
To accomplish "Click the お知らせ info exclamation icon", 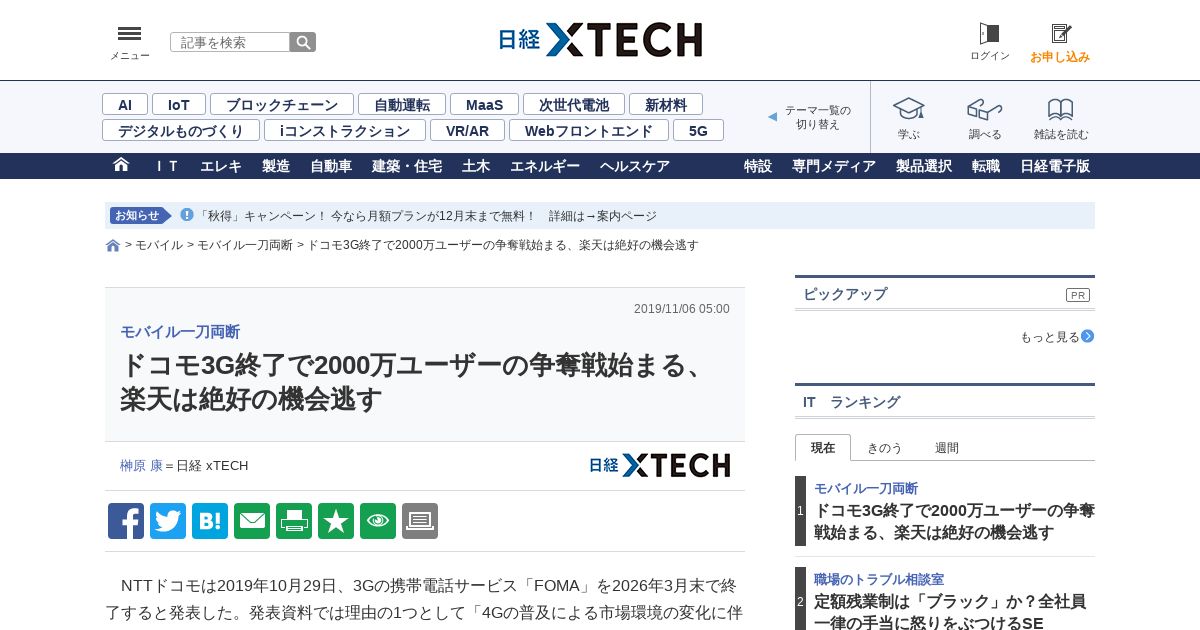I will point(187,215).
